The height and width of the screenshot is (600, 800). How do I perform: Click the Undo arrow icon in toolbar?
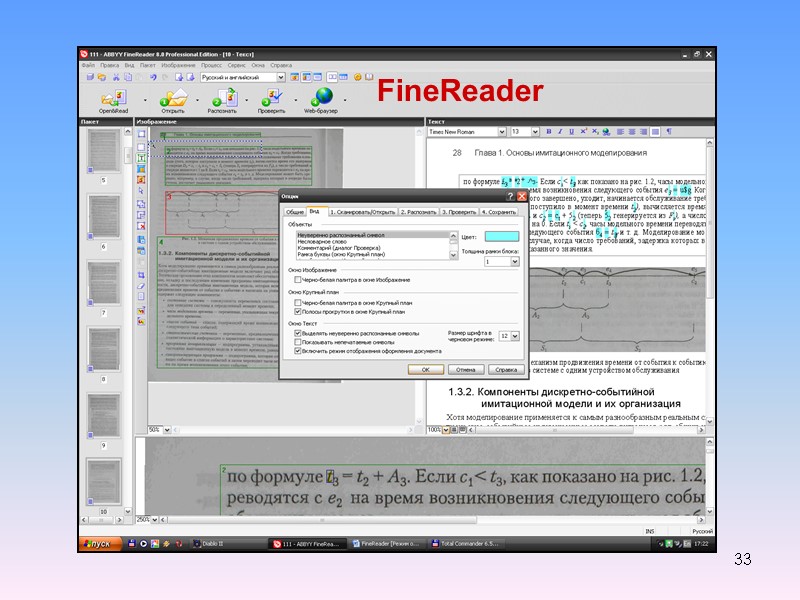[x=153, y=77]
